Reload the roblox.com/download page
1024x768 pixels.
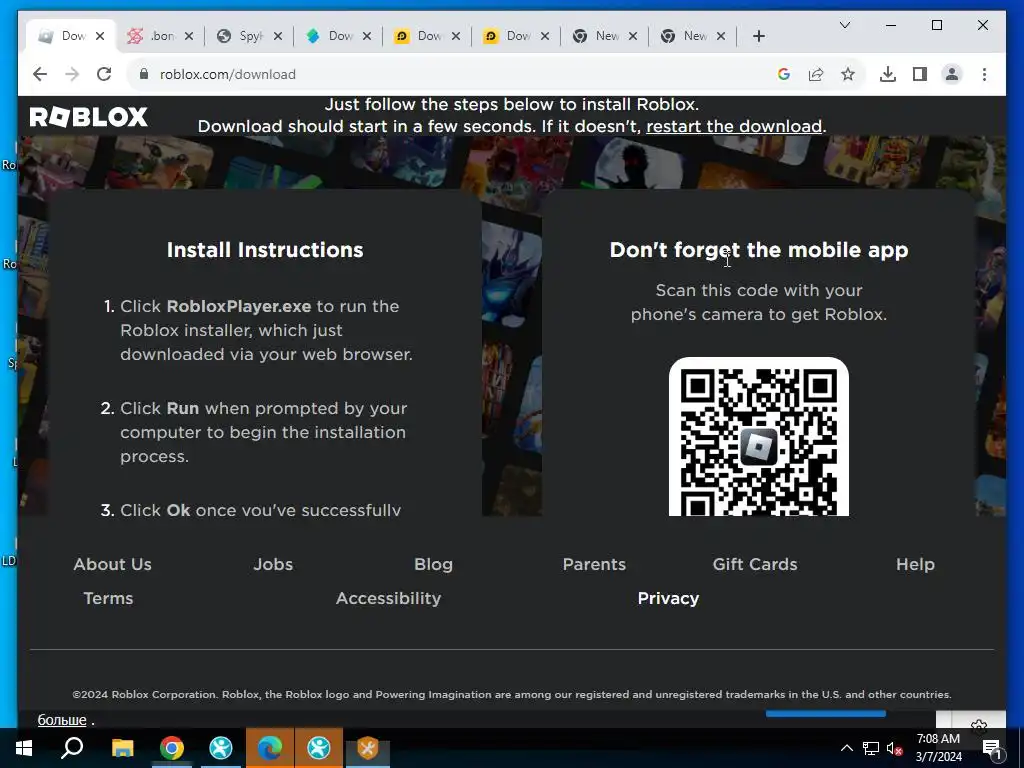point(104,74)
